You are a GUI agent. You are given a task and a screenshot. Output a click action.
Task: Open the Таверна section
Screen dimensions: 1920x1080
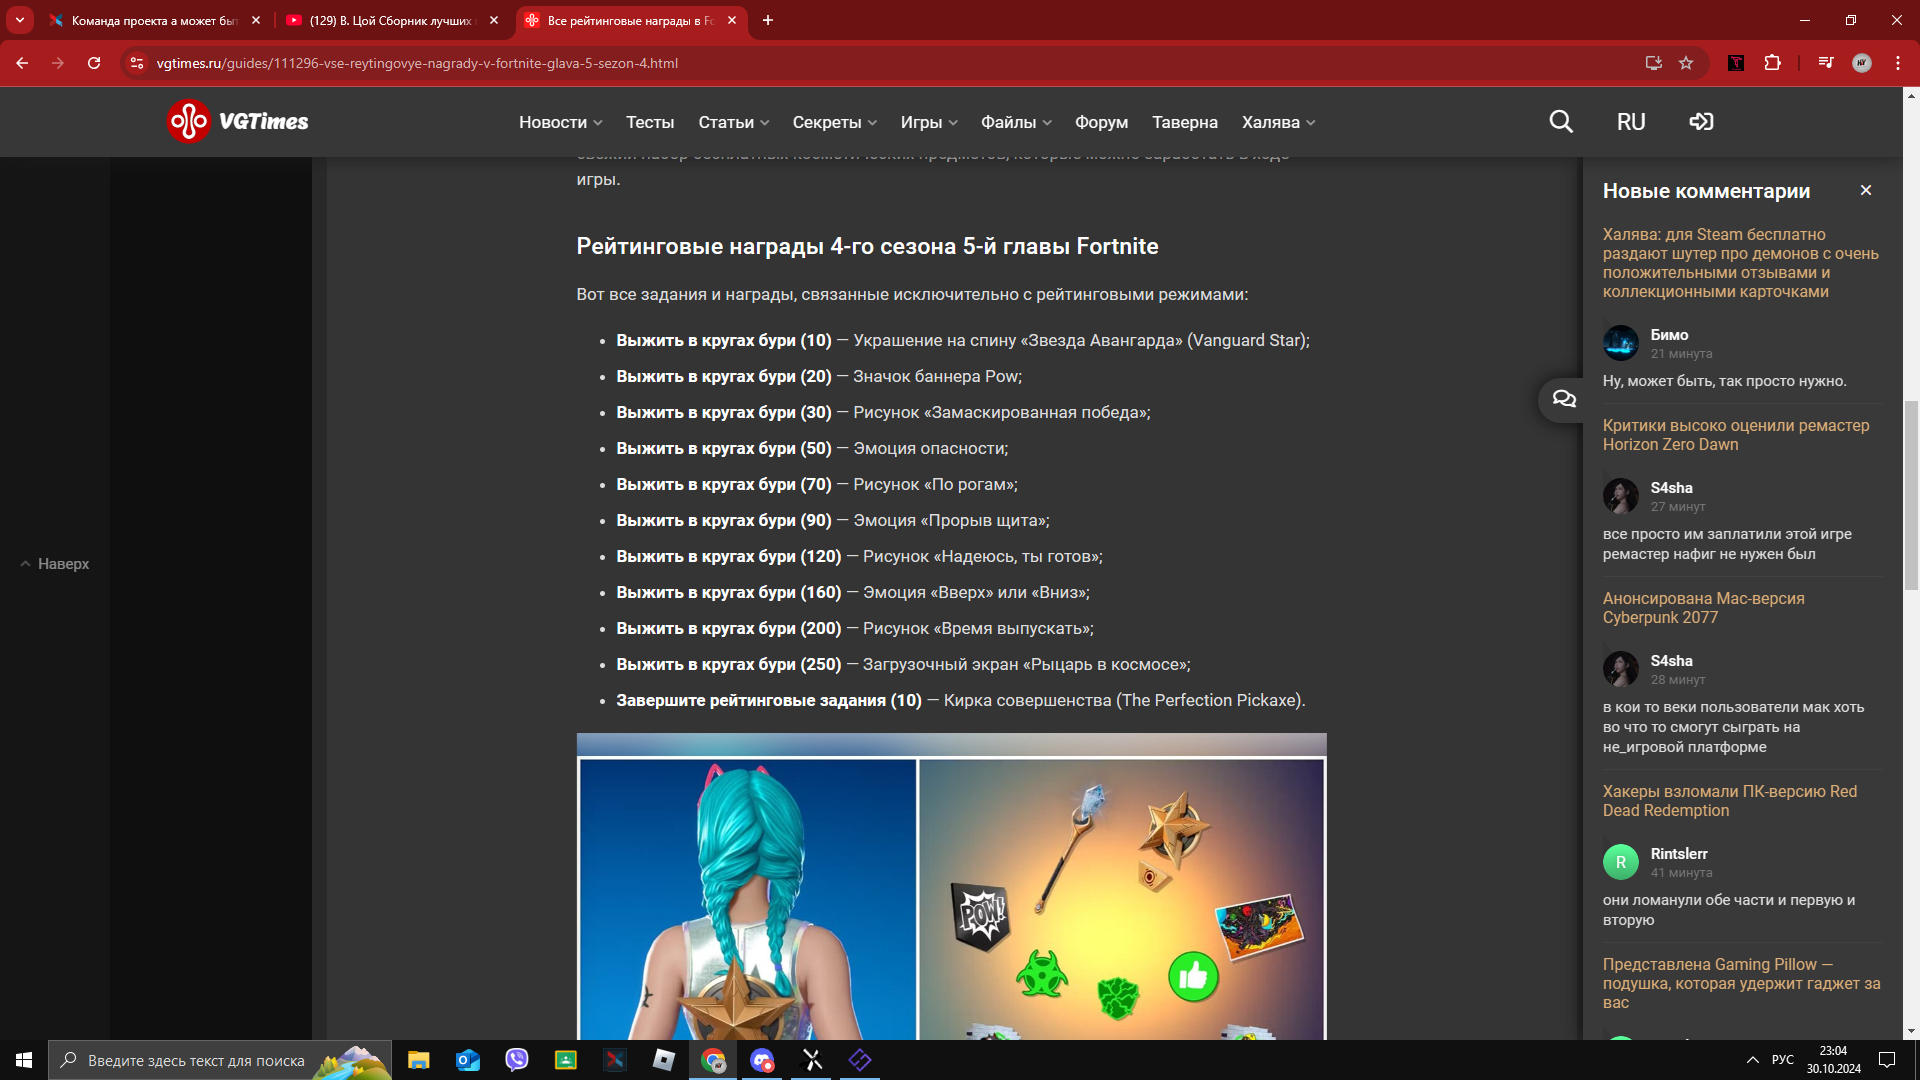[1184, 122]
